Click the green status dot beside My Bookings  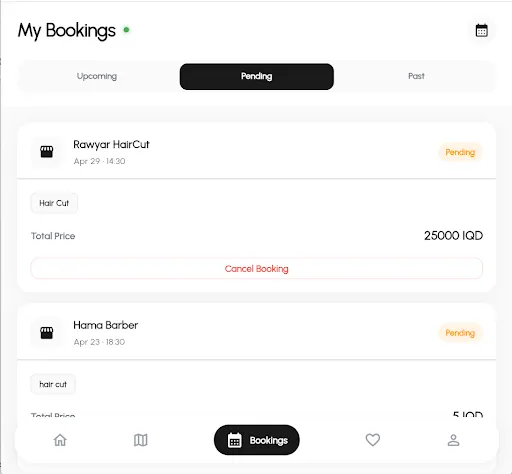pyautogui.click(x=126, y=30)
